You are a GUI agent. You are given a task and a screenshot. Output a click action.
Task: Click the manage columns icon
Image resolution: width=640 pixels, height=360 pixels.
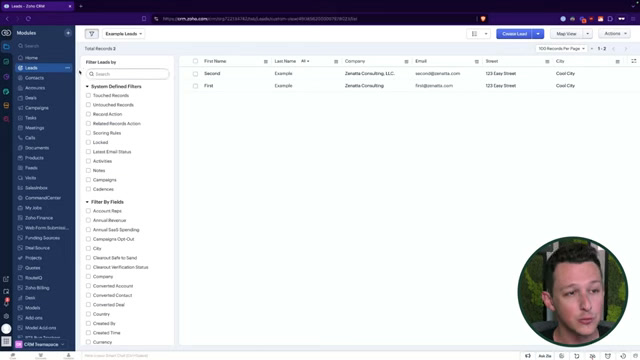click(x=633, y=61)
